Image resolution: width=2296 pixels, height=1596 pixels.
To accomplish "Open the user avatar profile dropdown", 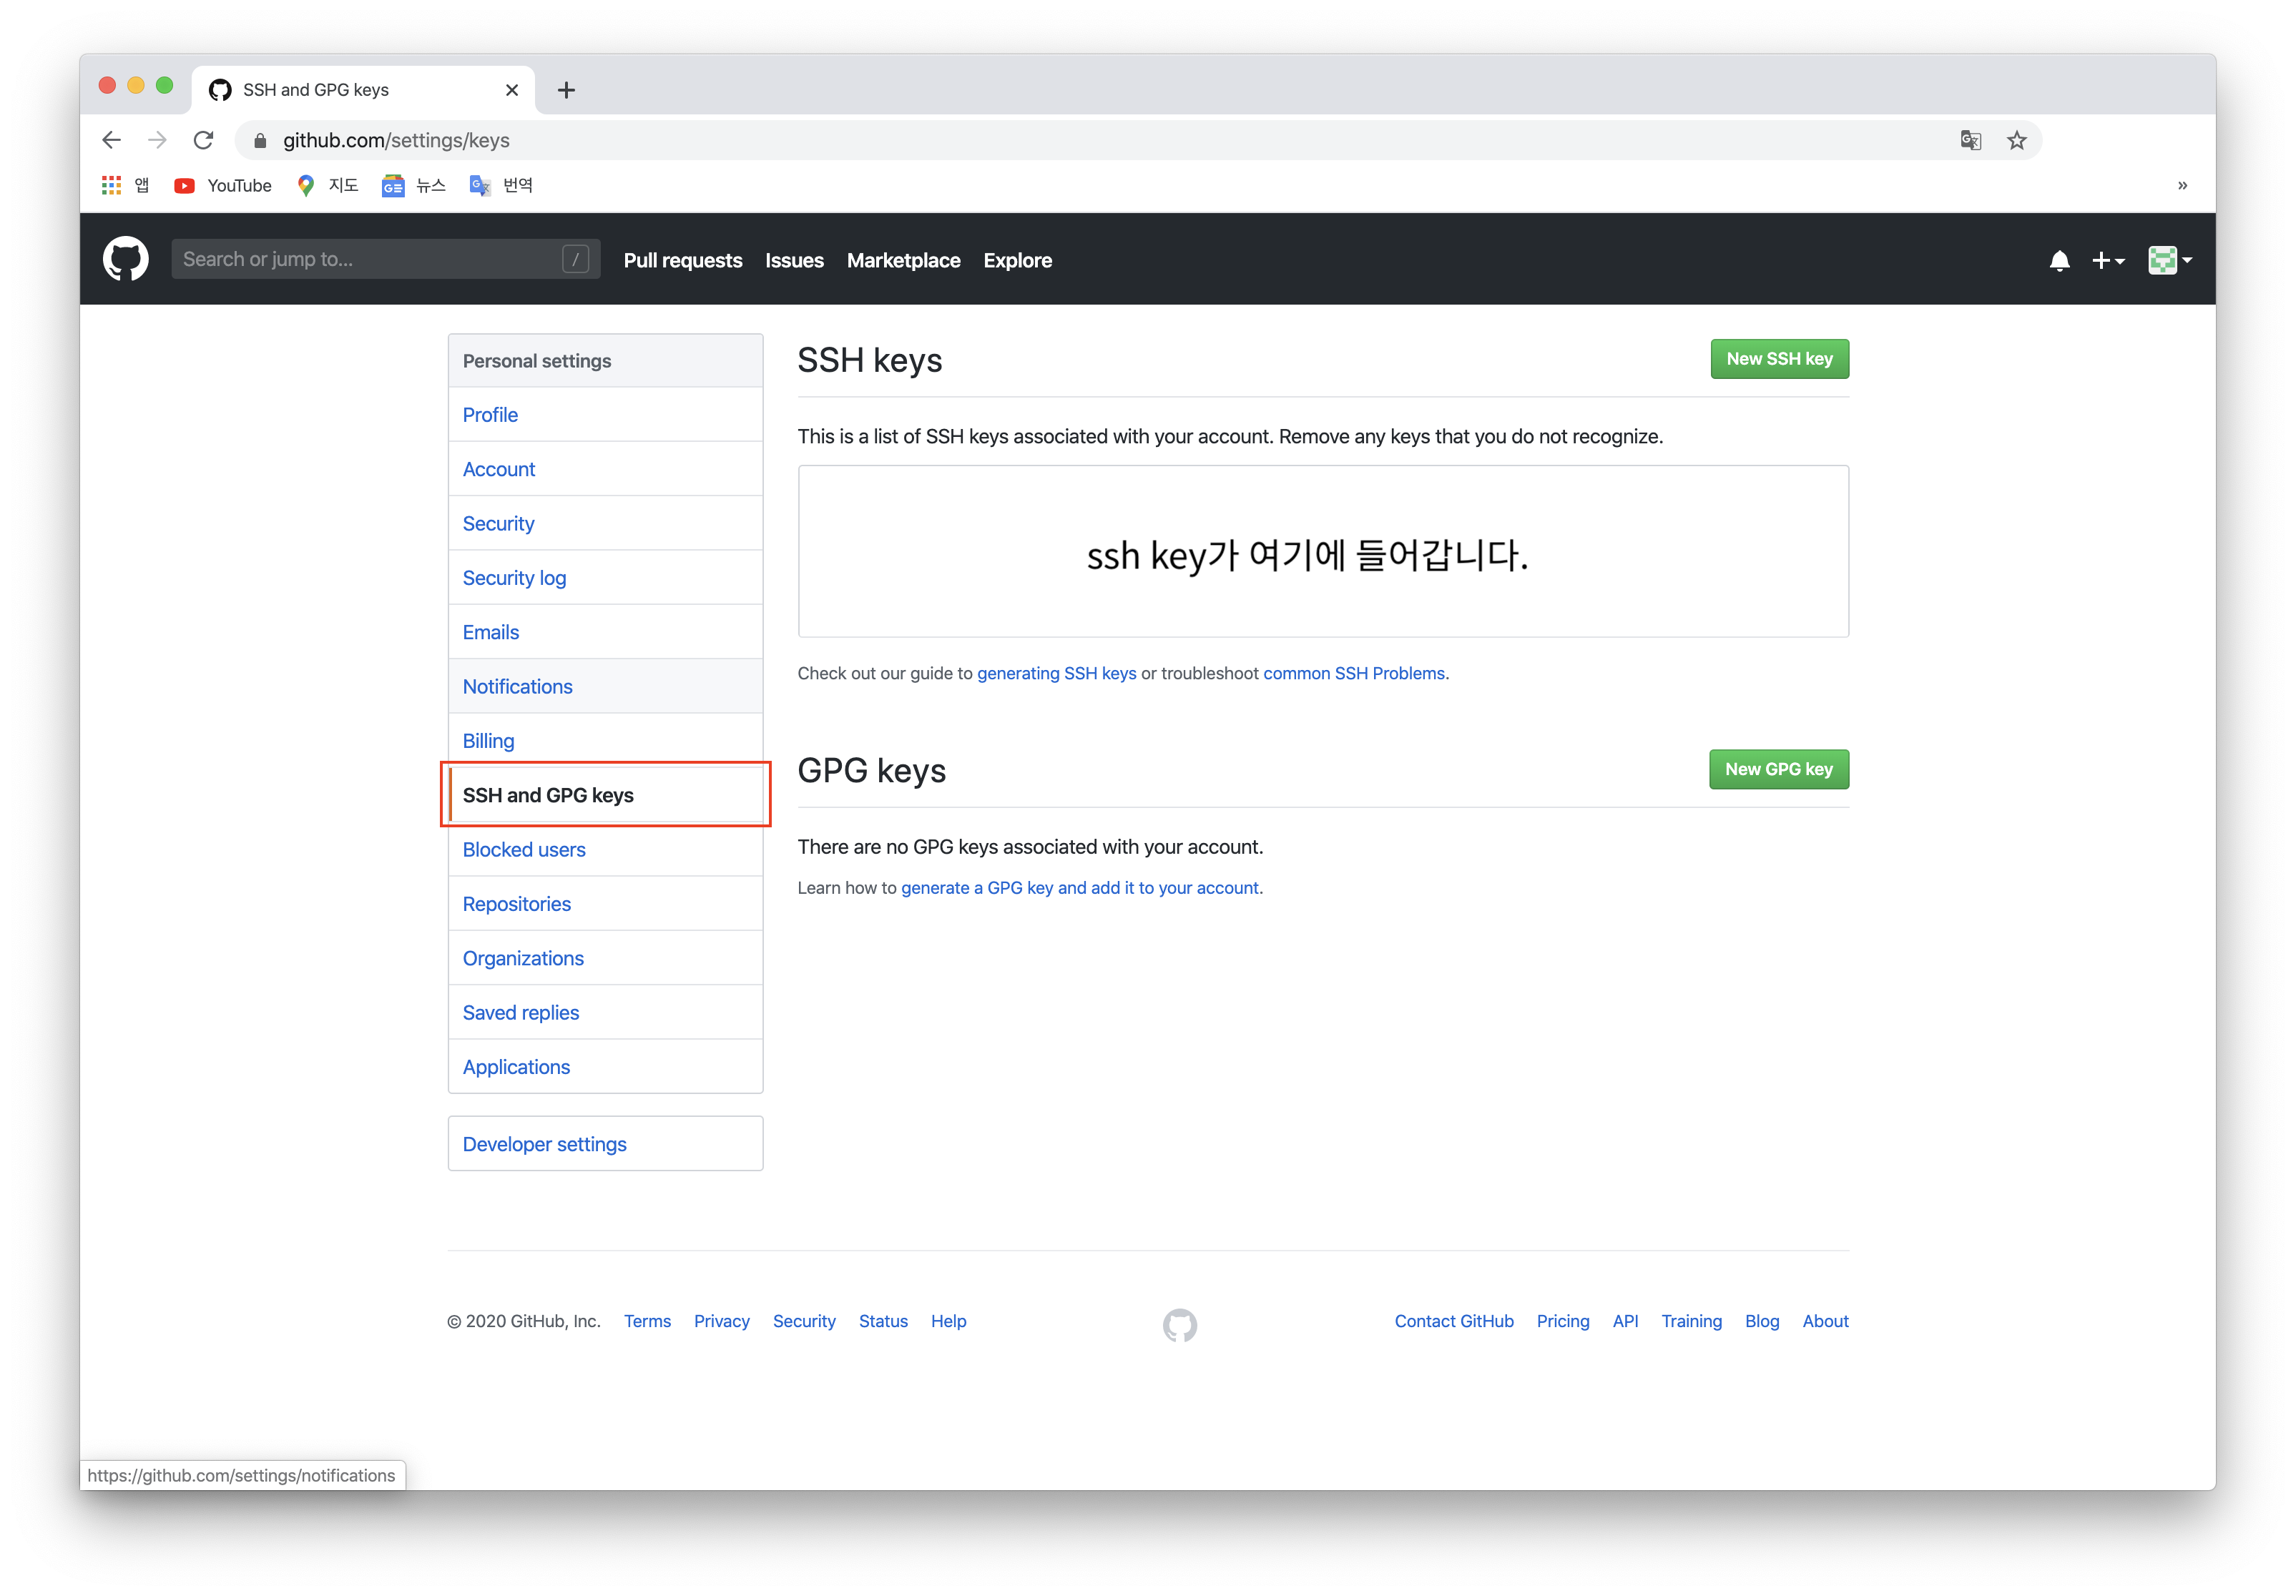I will [2169, 261].
